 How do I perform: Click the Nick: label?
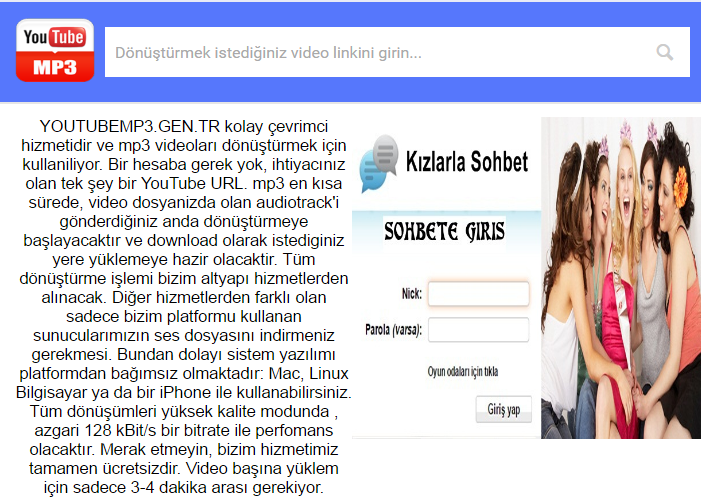pos(412,294)
